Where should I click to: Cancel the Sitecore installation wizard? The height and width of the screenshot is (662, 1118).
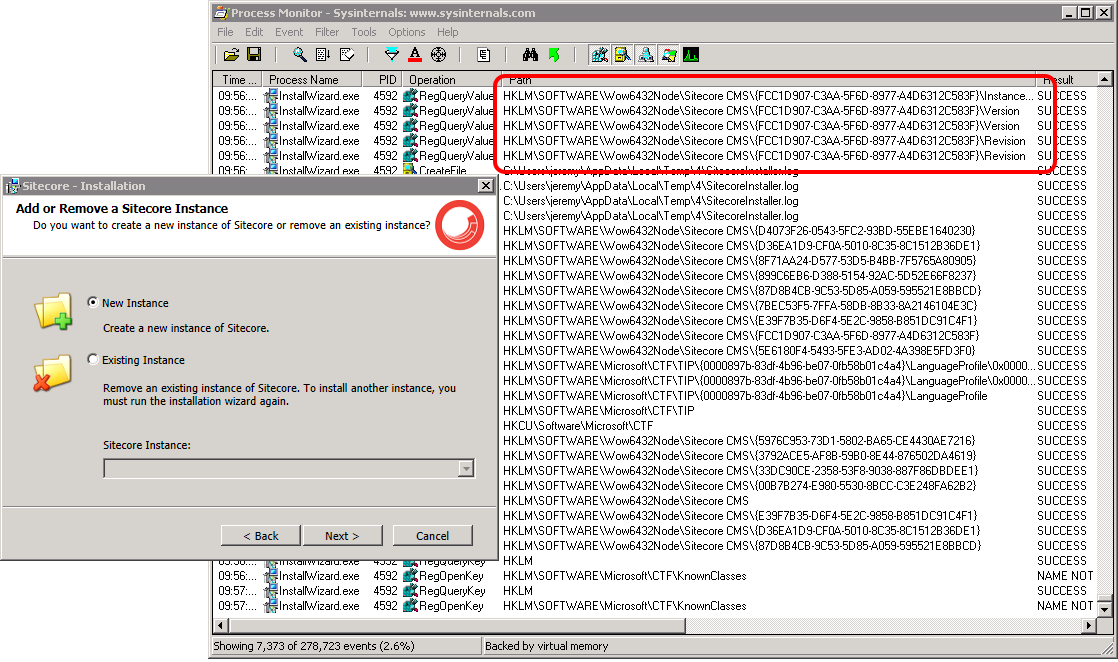pyautogui.click(x=433, y=536)
